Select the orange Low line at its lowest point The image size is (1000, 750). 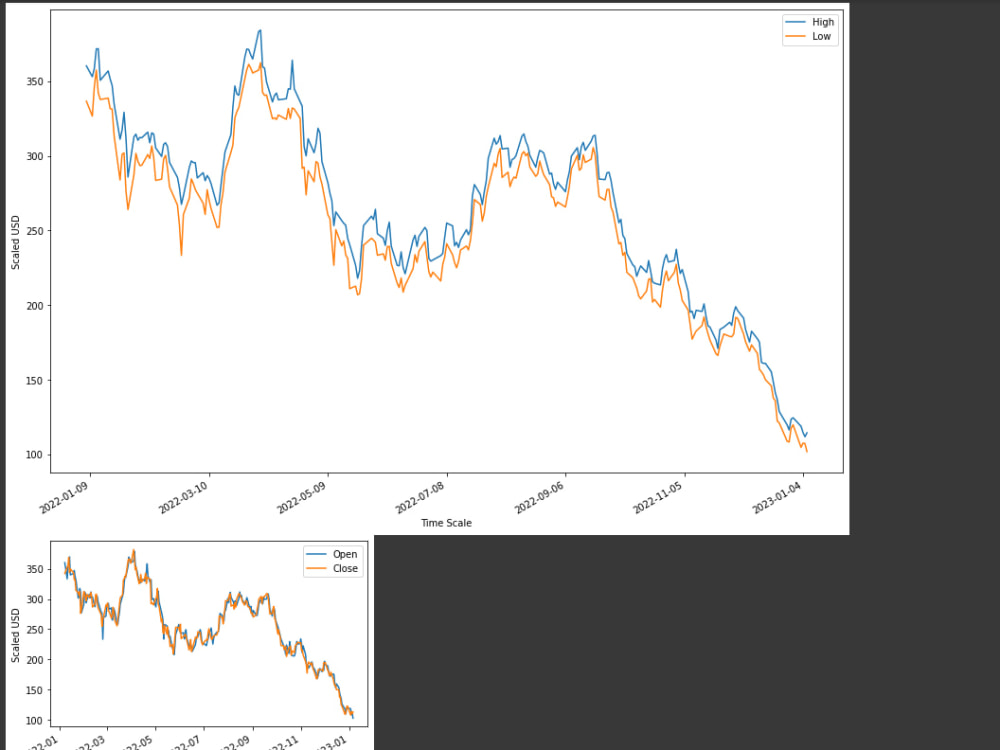[x=806, y=453]
